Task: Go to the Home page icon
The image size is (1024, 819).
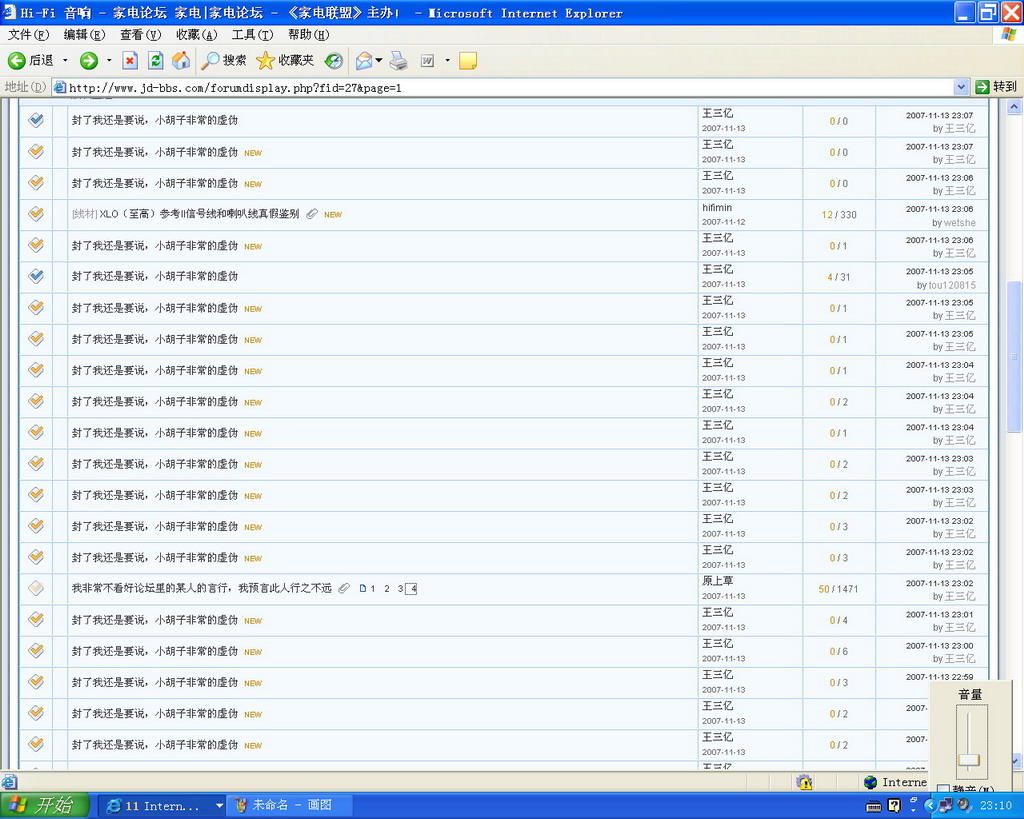Action: tap(181, 61)
